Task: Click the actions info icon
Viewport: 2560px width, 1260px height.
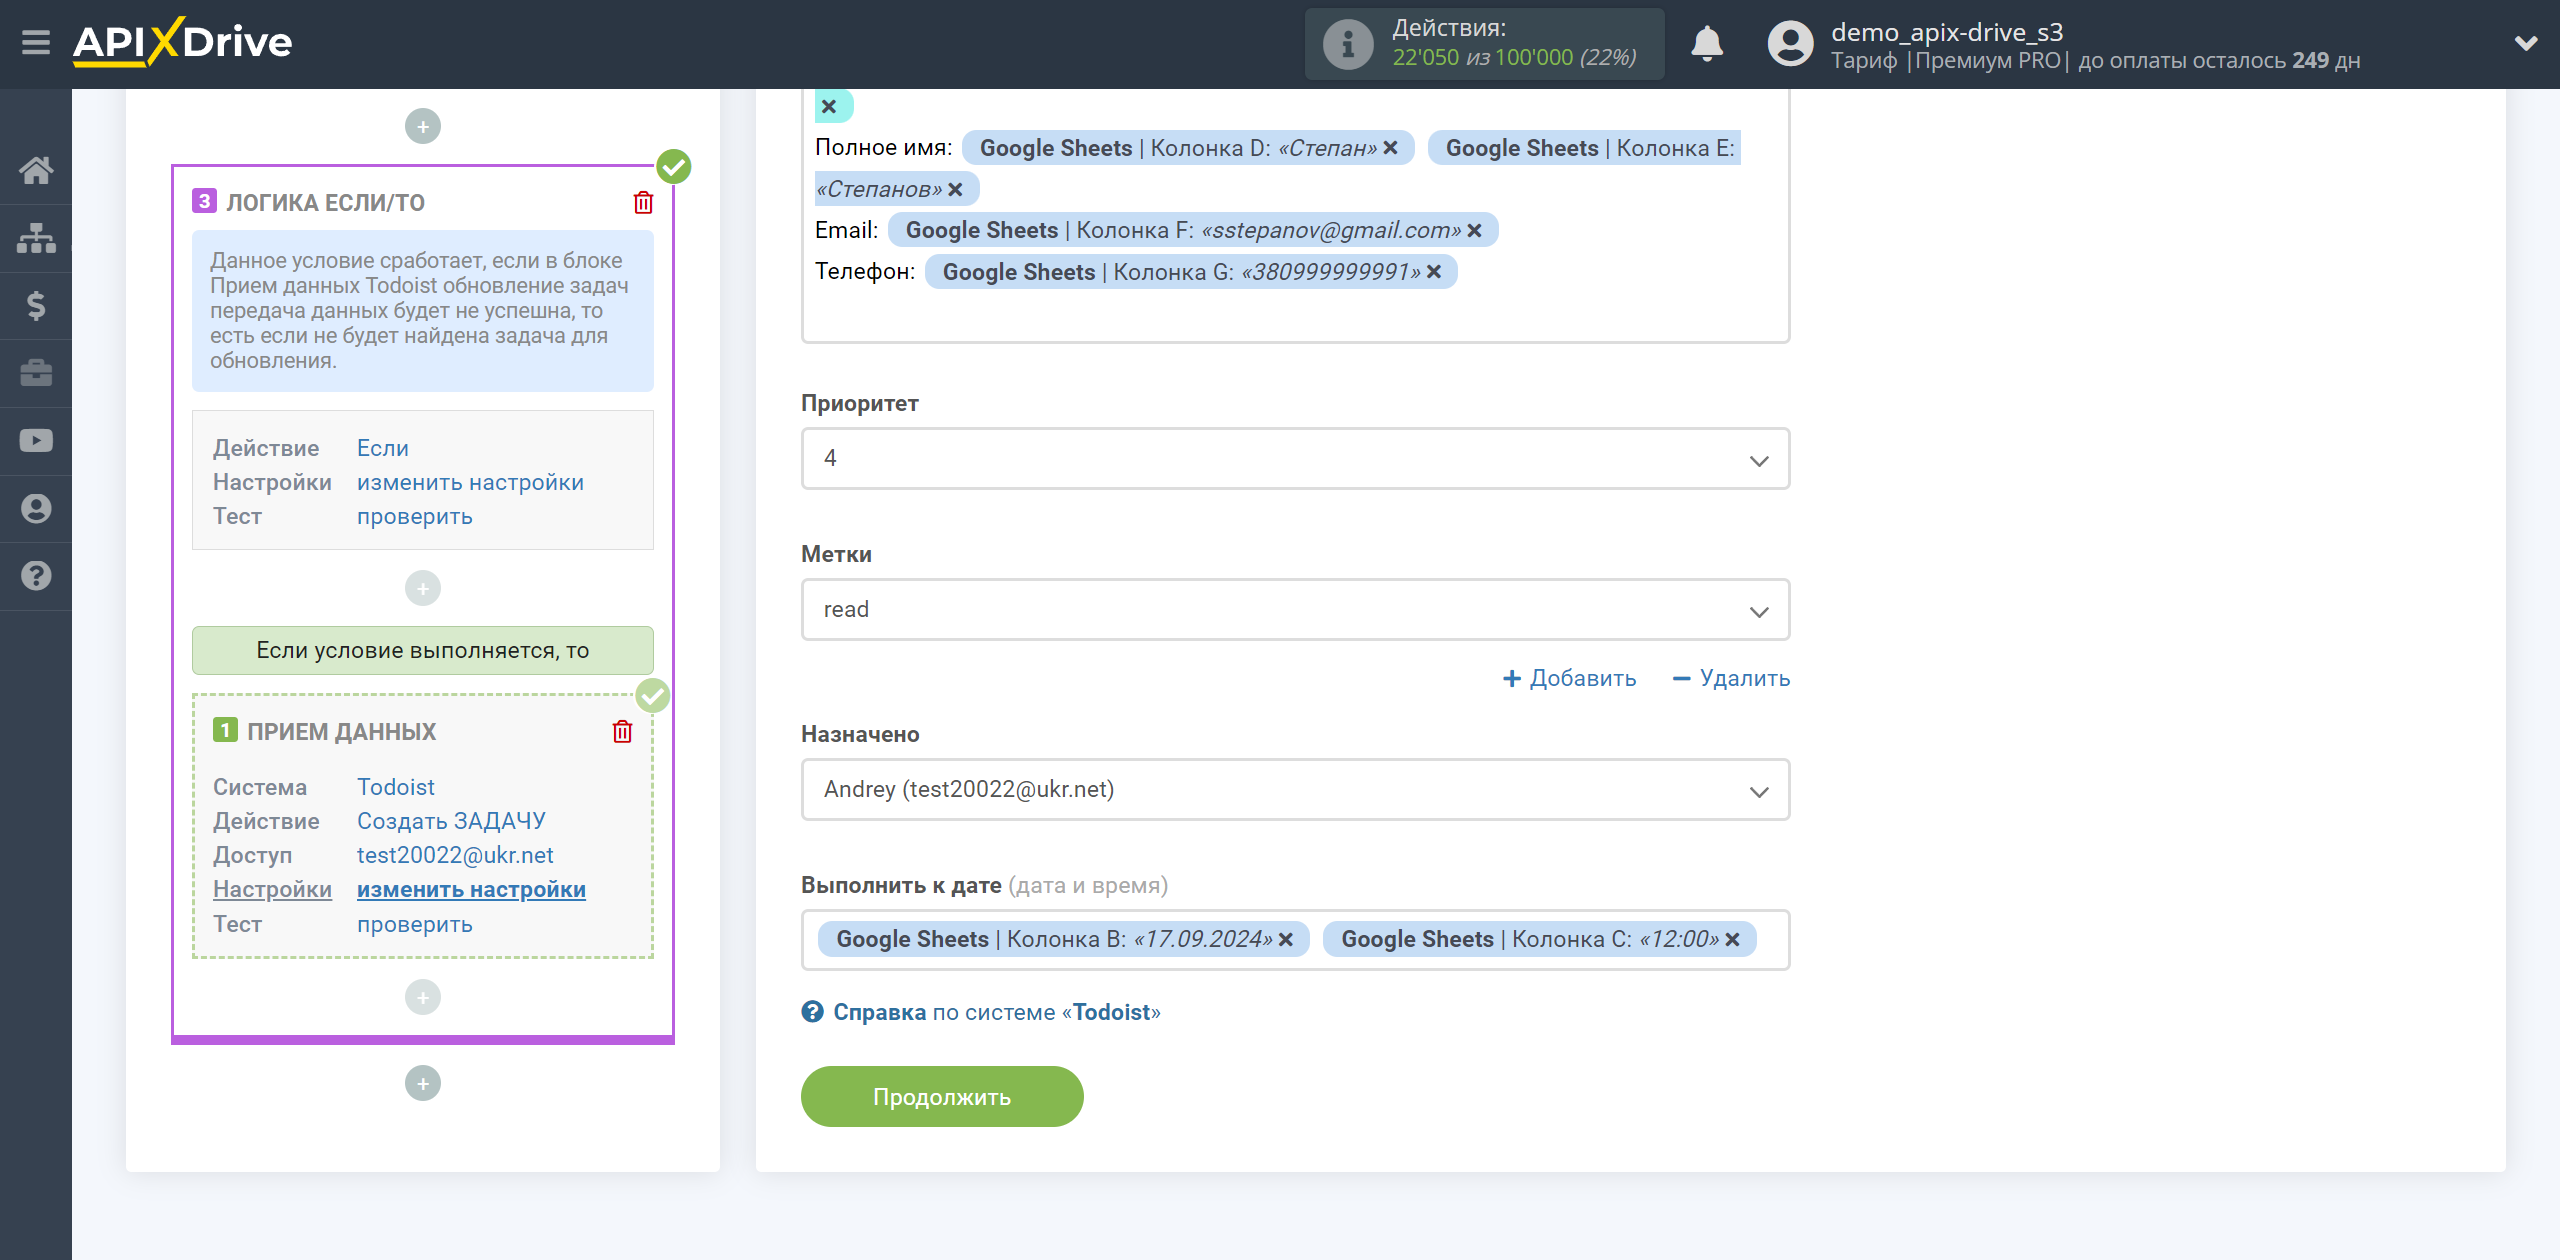Action: coord(1348,44)
